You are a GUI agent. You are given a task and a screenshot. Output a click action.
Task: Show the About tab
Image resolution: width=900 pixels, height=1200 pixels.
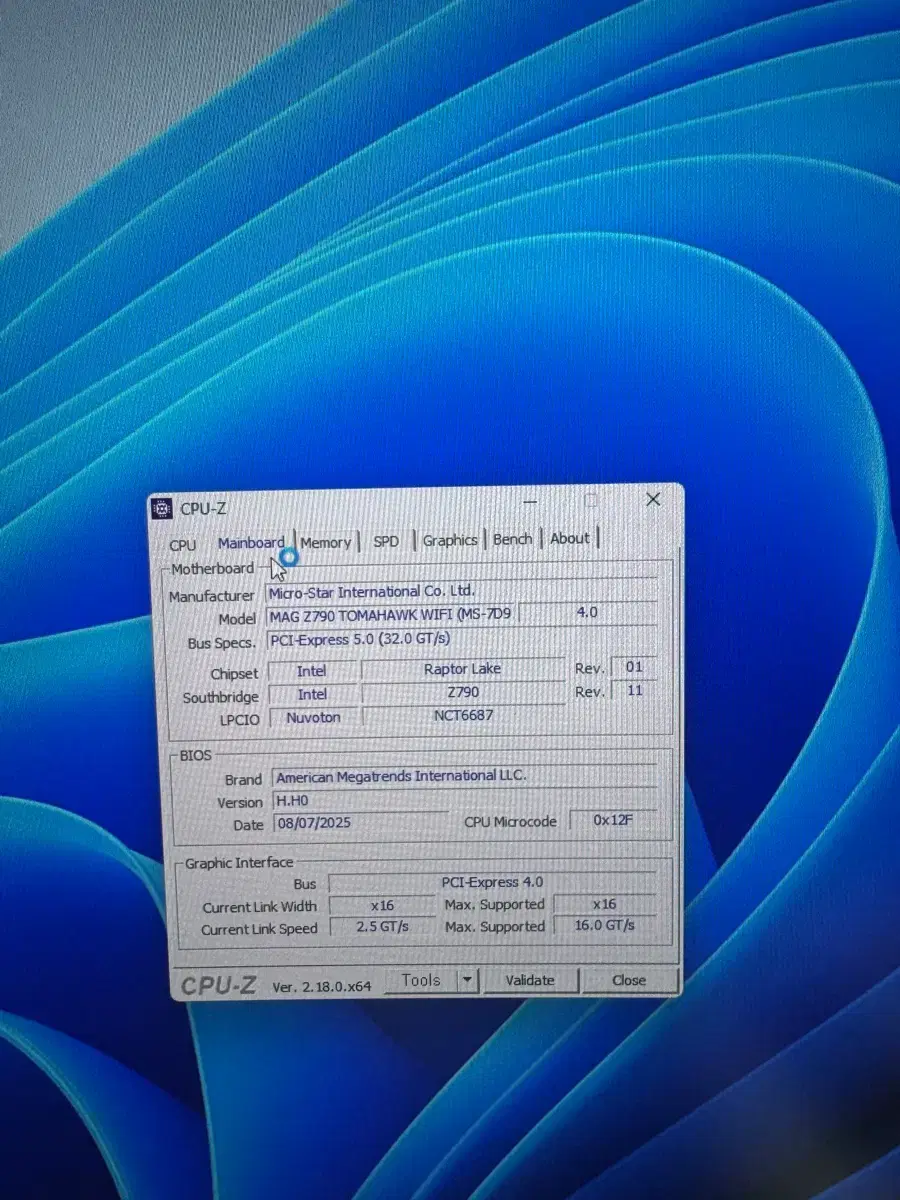click(570, 538)
